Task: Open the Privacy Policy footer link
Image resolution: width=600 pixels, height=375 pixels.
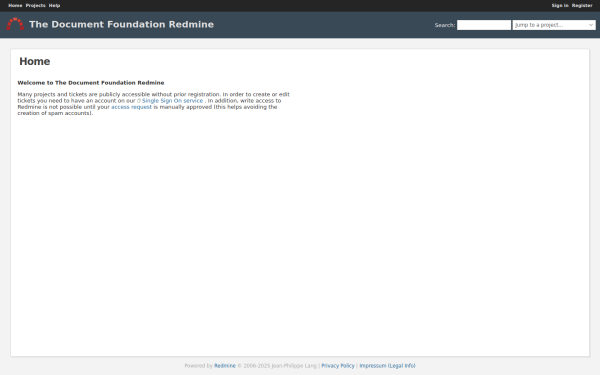Action: (x=338, y=366)
